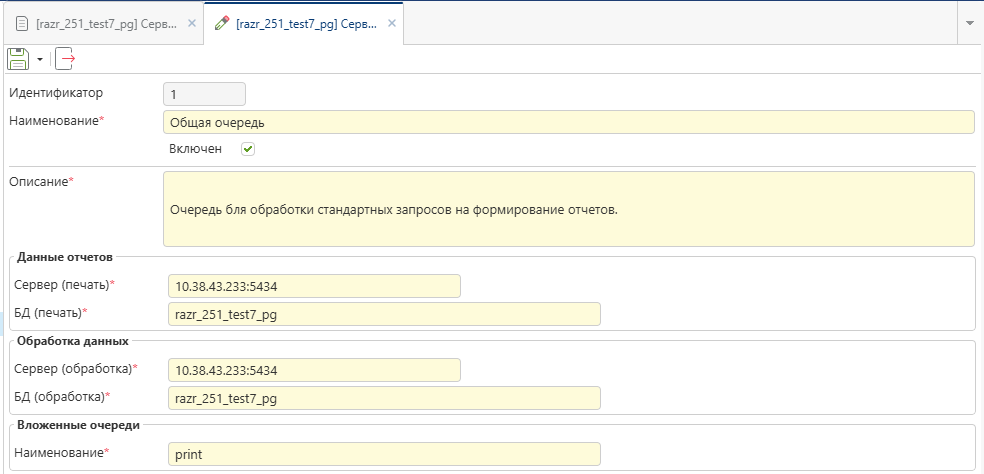Click the Вложенные очереди group heading

click(78, 425)
